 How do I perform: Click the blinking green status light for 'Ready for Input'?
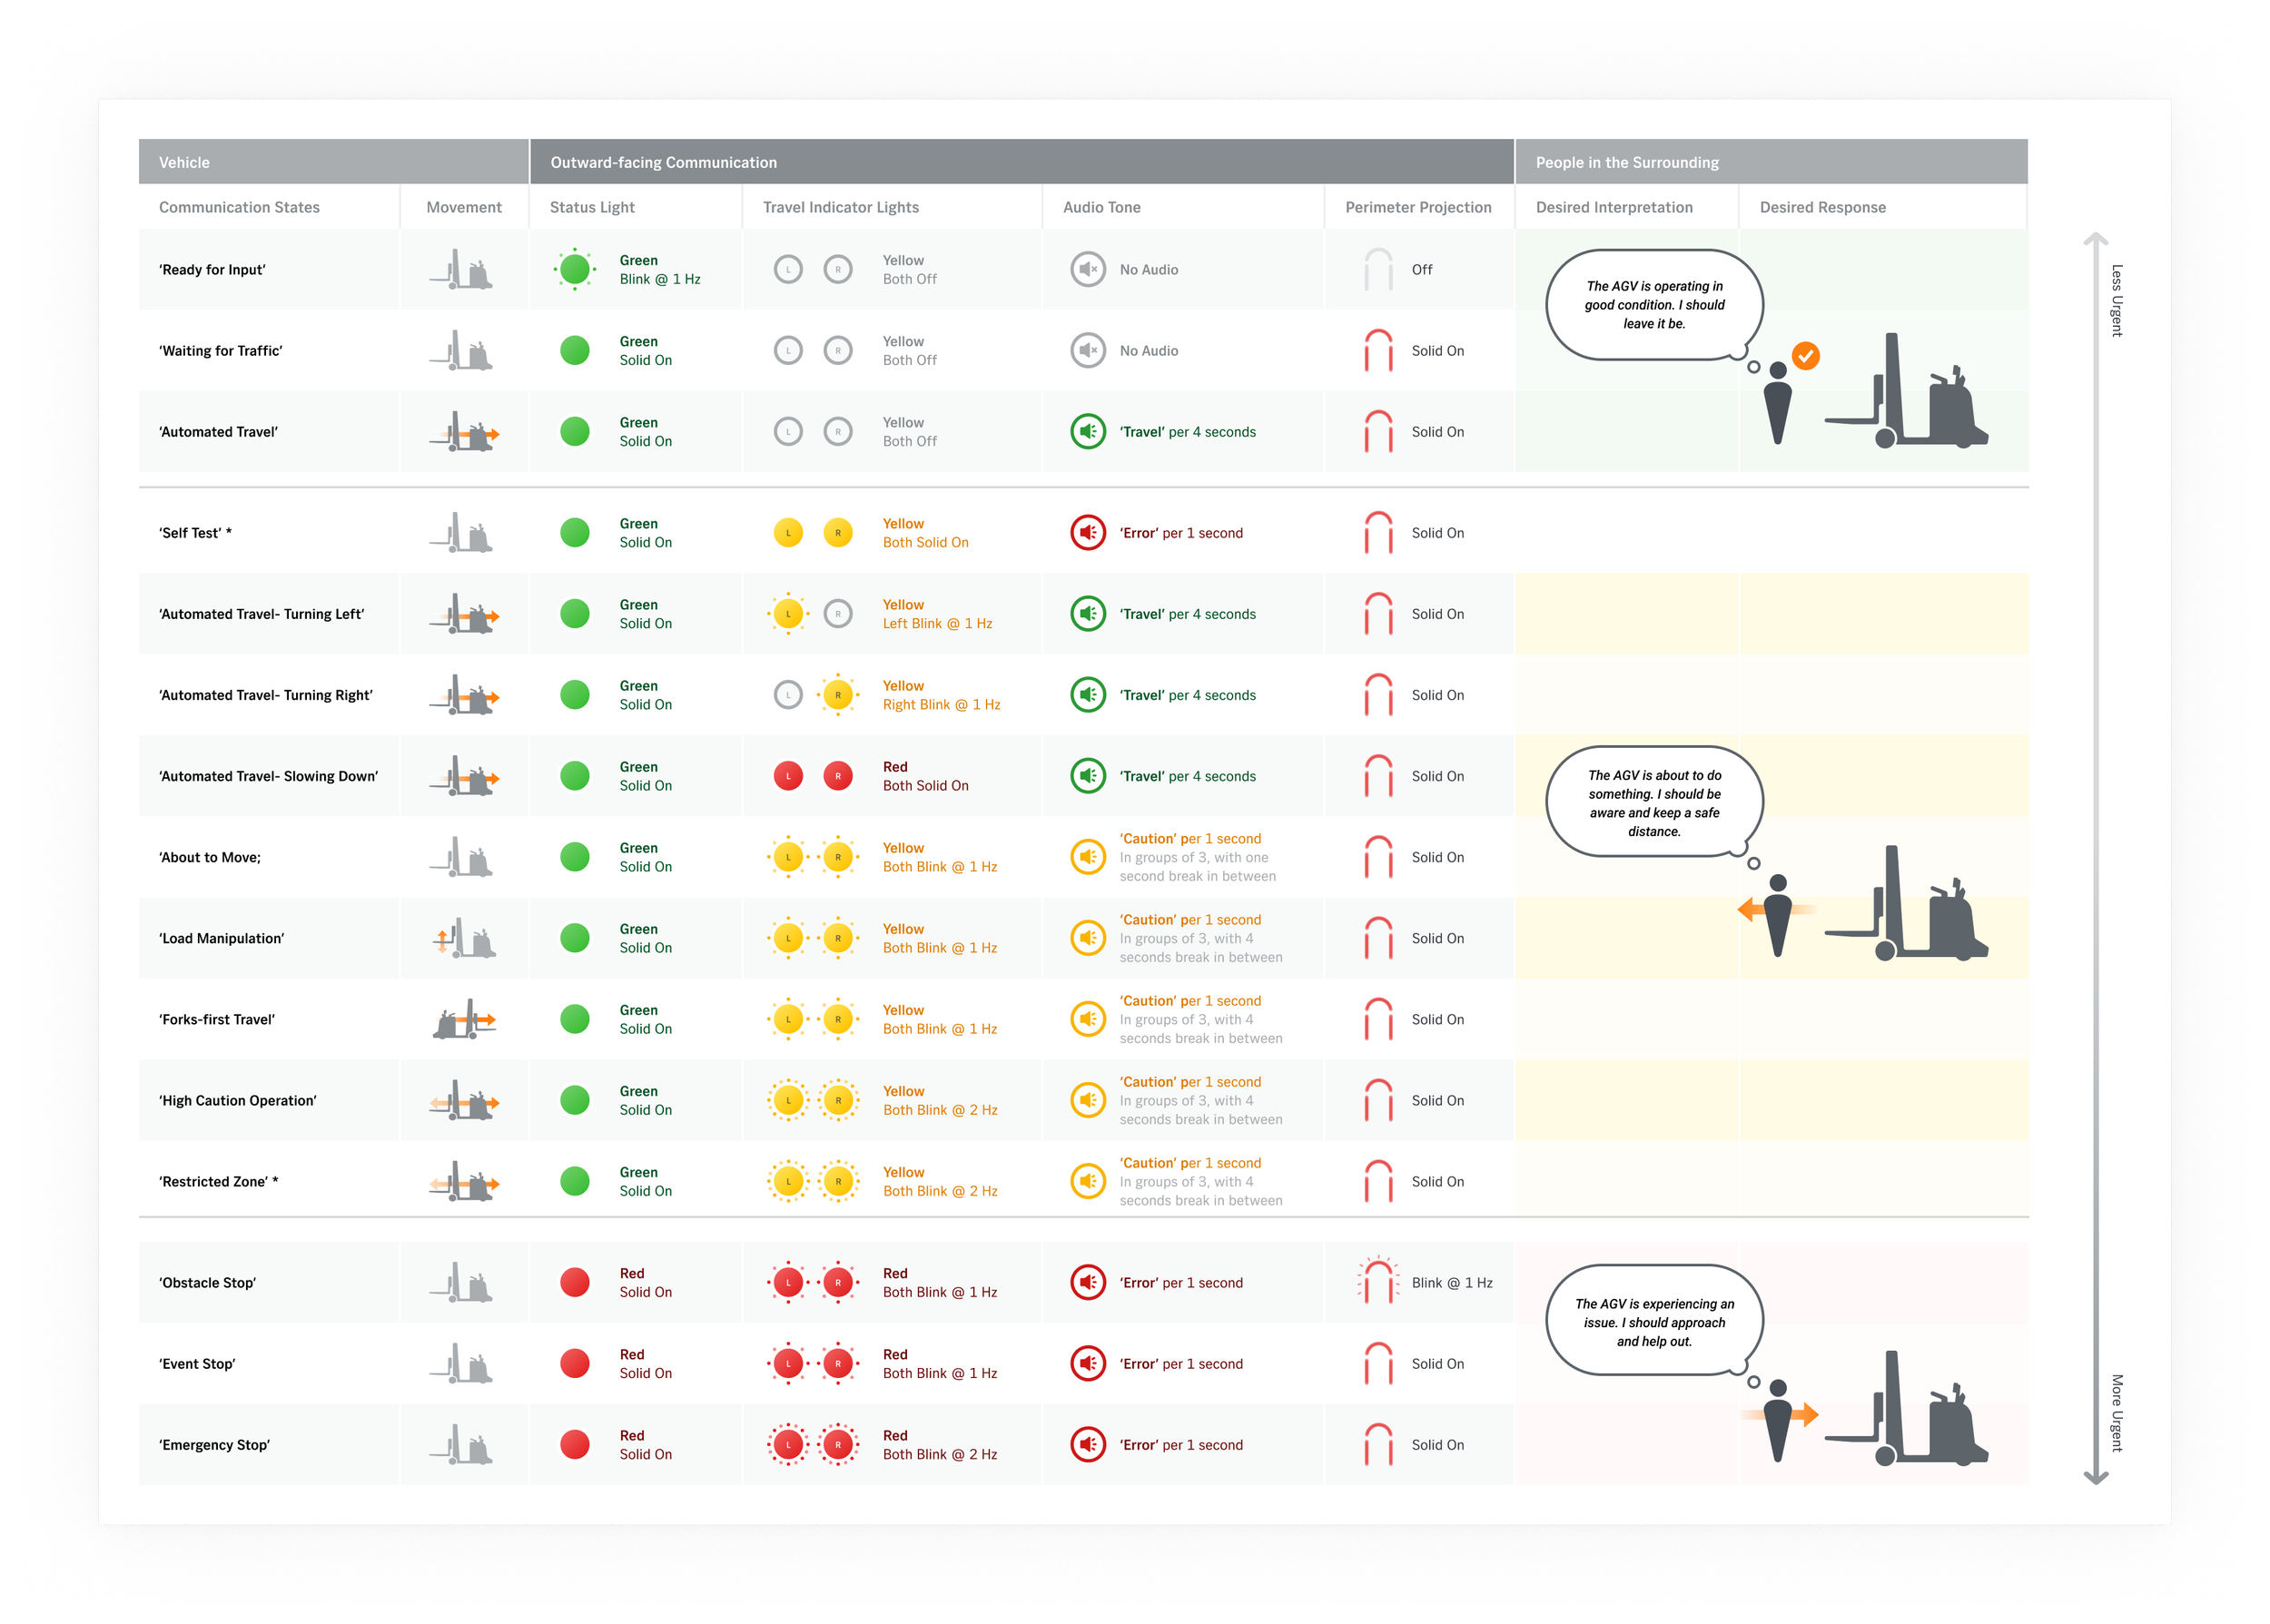[x=574, y=269]
